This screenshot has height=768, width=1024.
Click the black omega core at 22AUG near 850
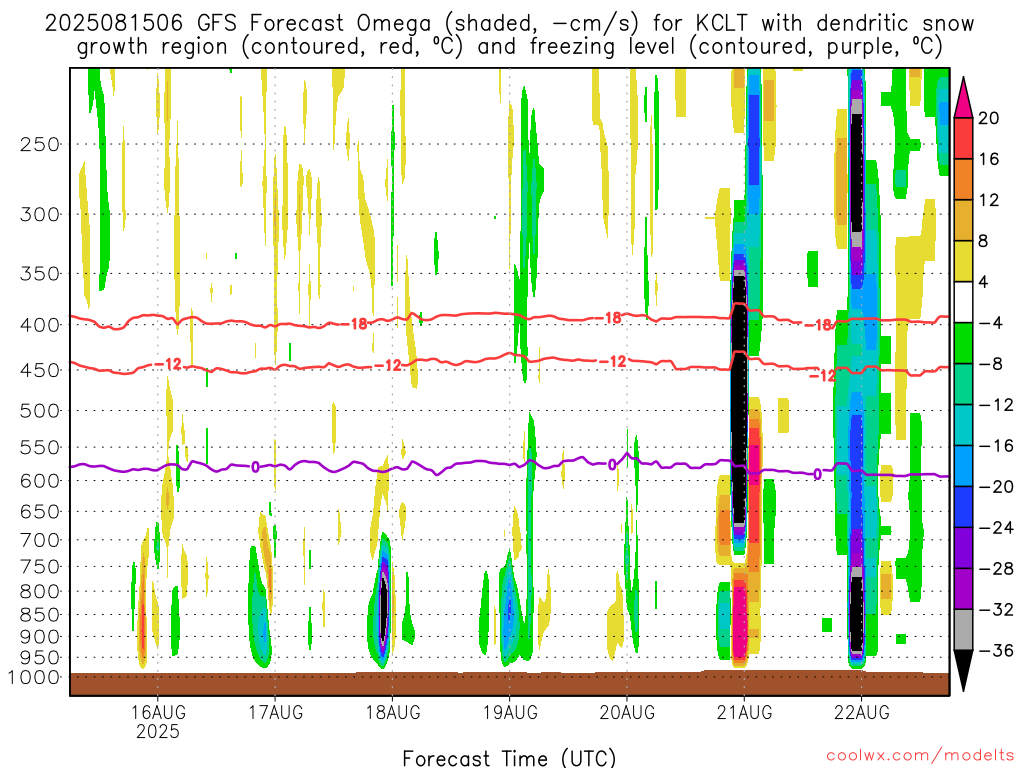click(856, 614)
